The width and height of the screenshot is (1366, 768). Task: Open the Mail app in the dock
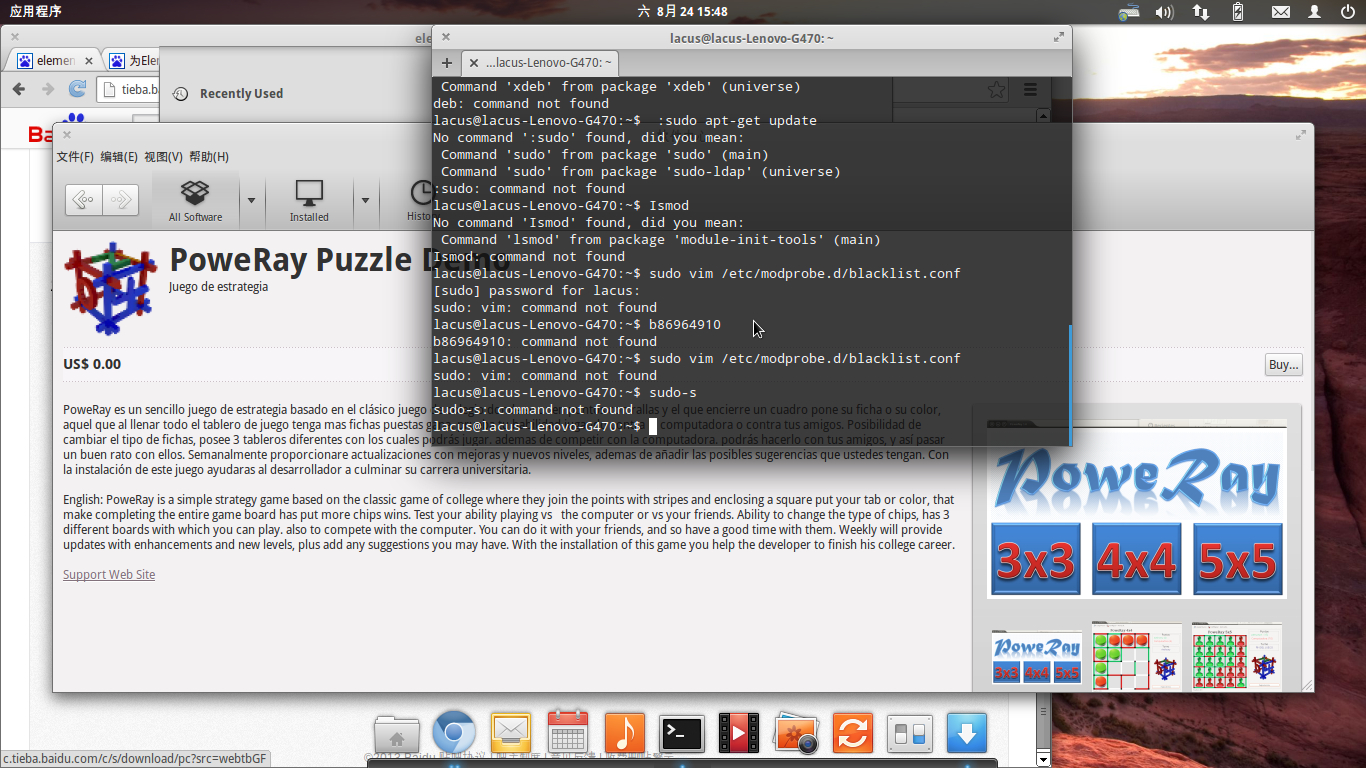(510, 734)
